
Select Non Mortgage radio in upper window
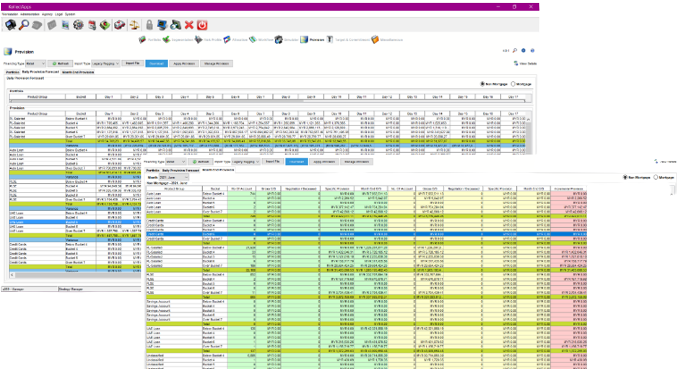482,84
